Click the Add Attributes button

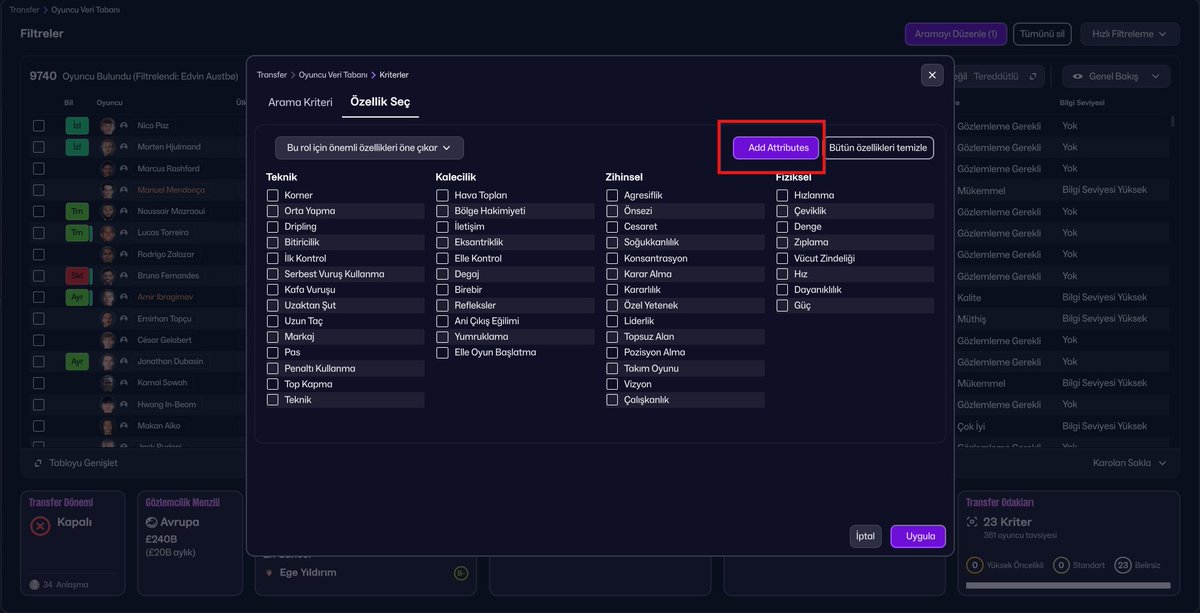(777, 148)
